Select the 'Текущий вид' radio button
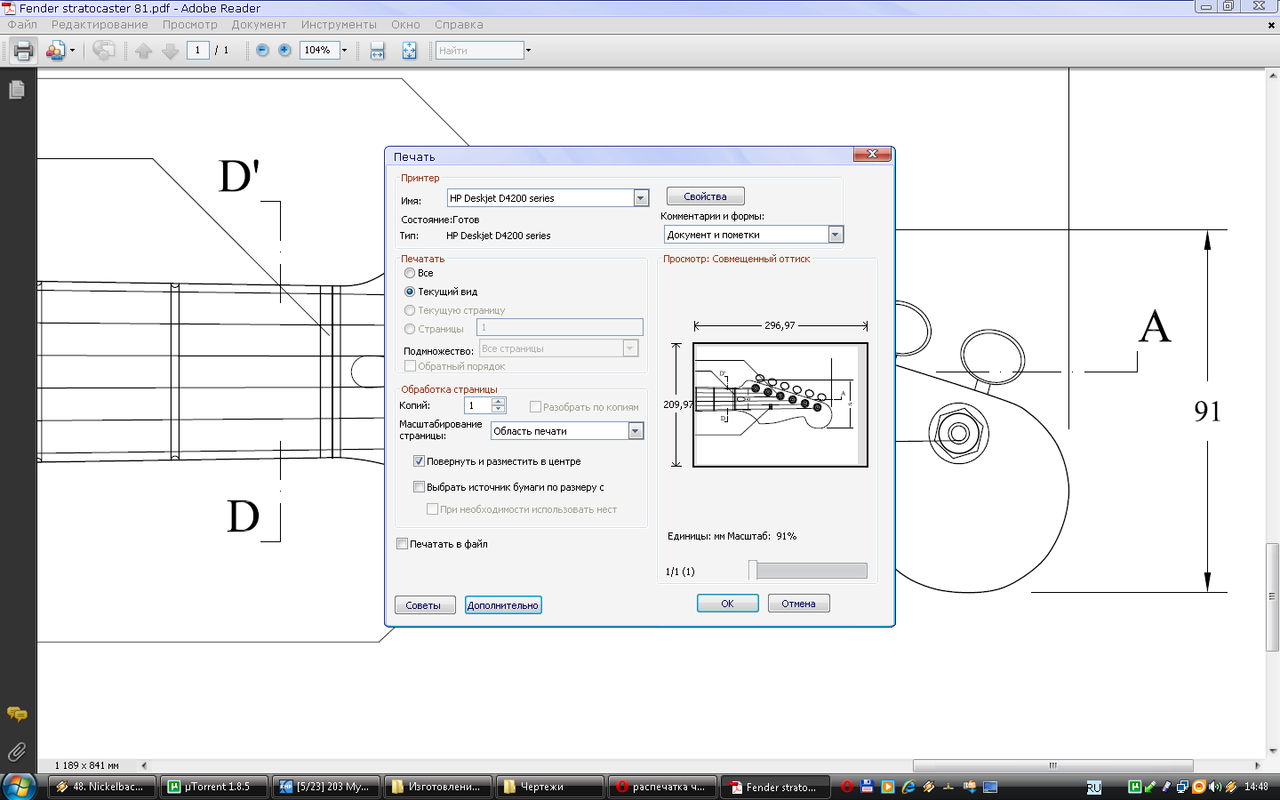The width and height of the screenshot is (1280, 800). click(410, 292)
